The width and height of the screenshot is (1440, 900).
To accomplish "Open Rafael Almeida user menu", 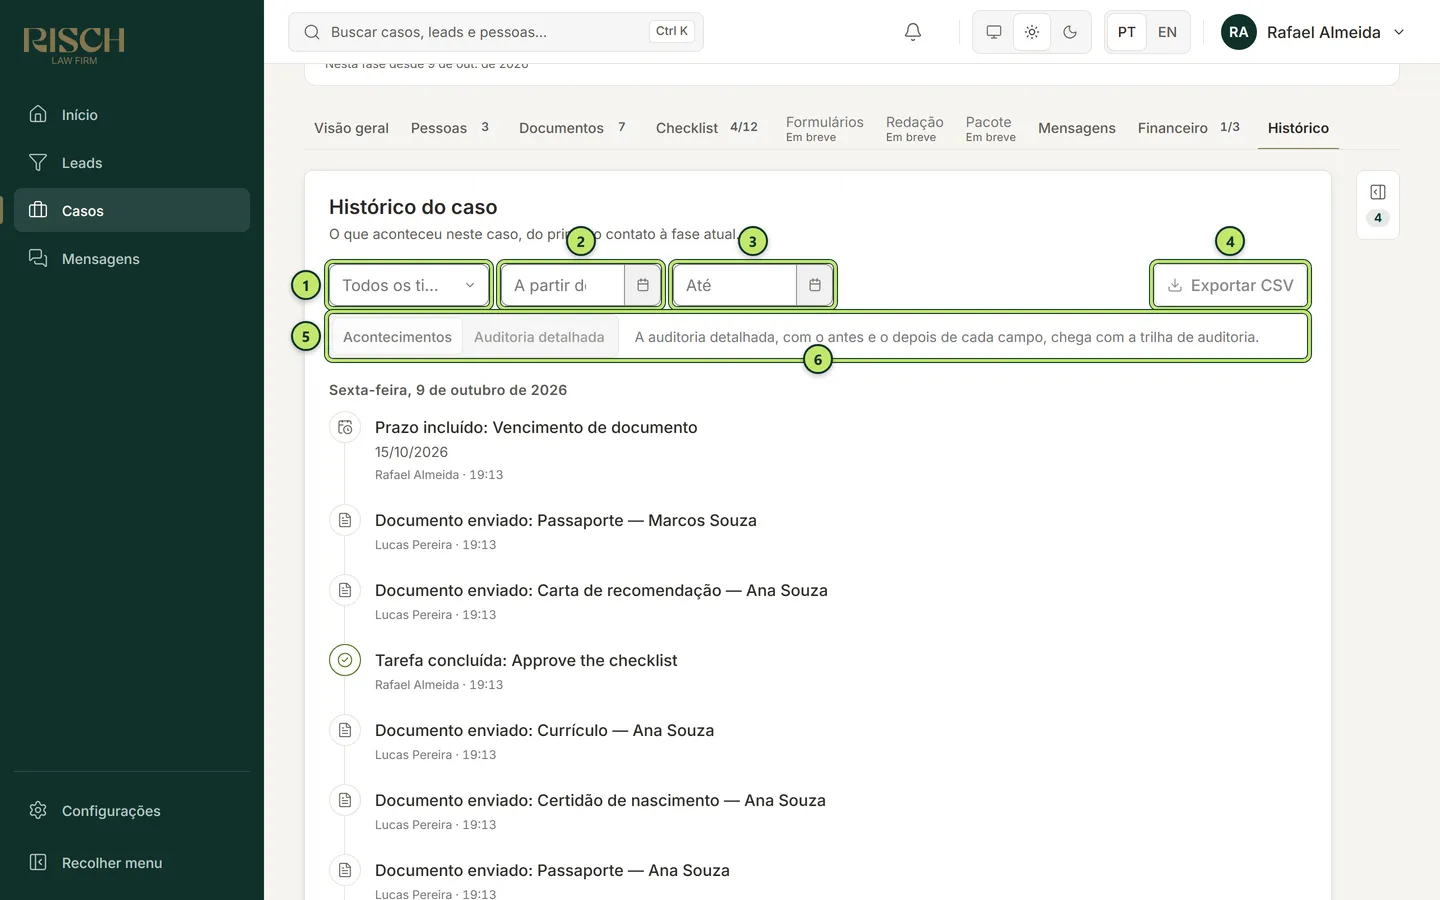I will (1313, 32).
